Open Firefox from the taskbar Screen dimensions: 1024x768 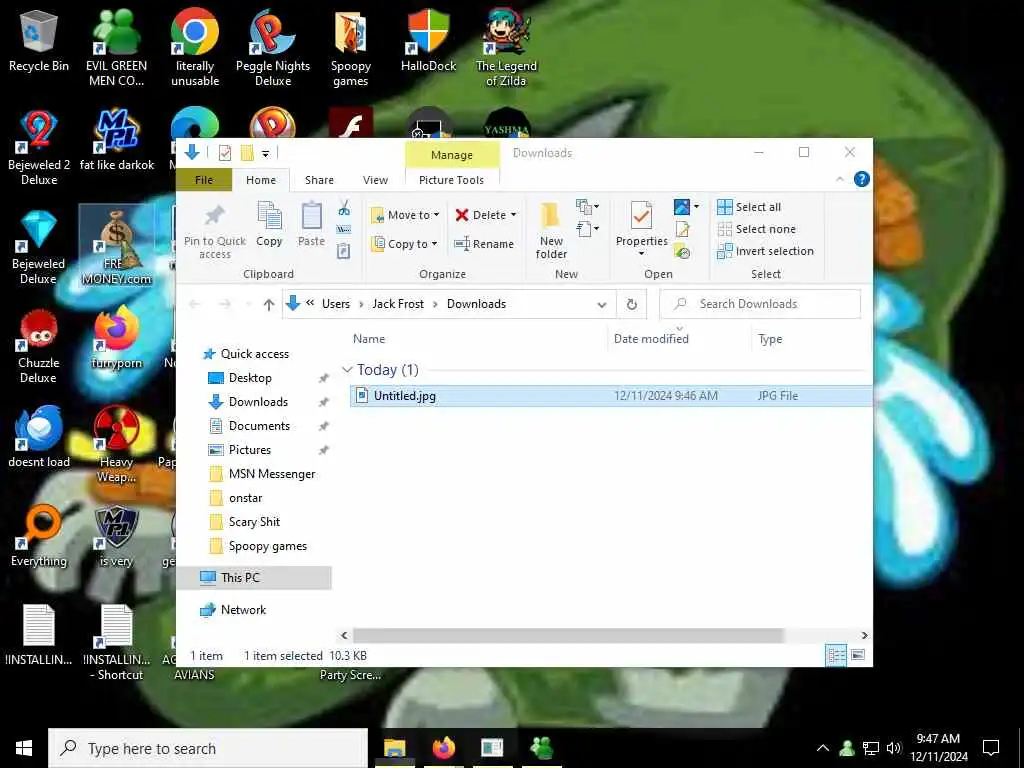pyautogui.click(x=443, y=748)
